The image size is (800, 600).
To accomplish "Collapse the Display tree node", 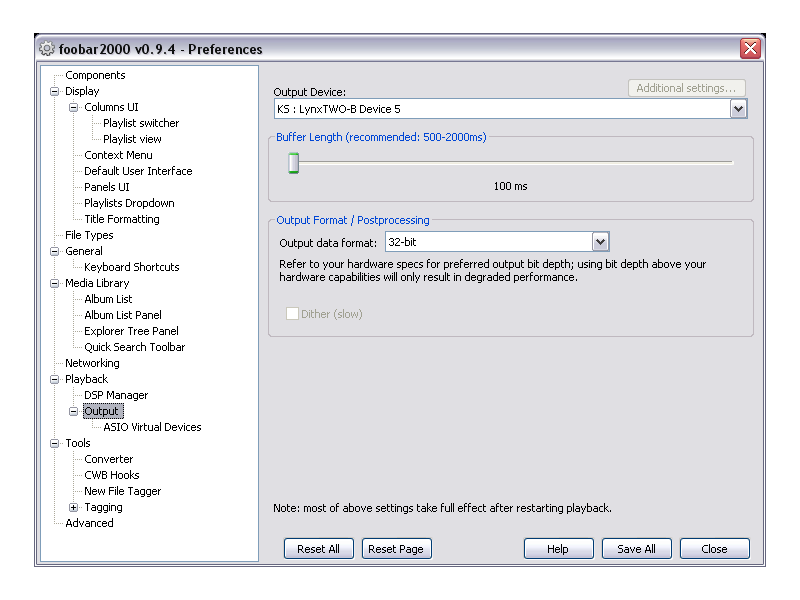I will pos(55,91).
